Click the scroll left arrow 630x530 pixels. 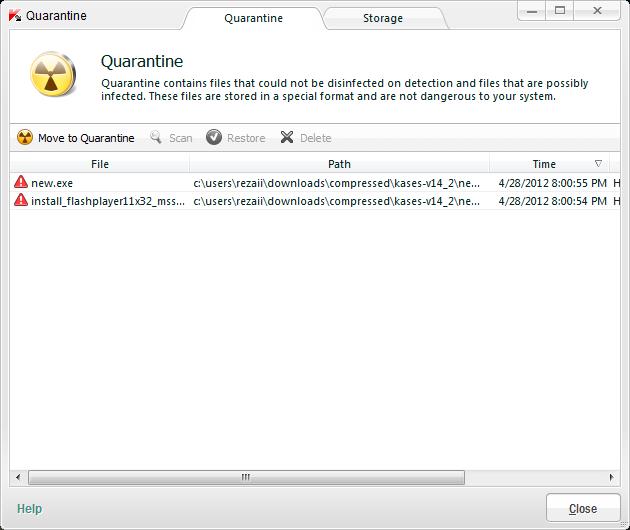[18, 477]
